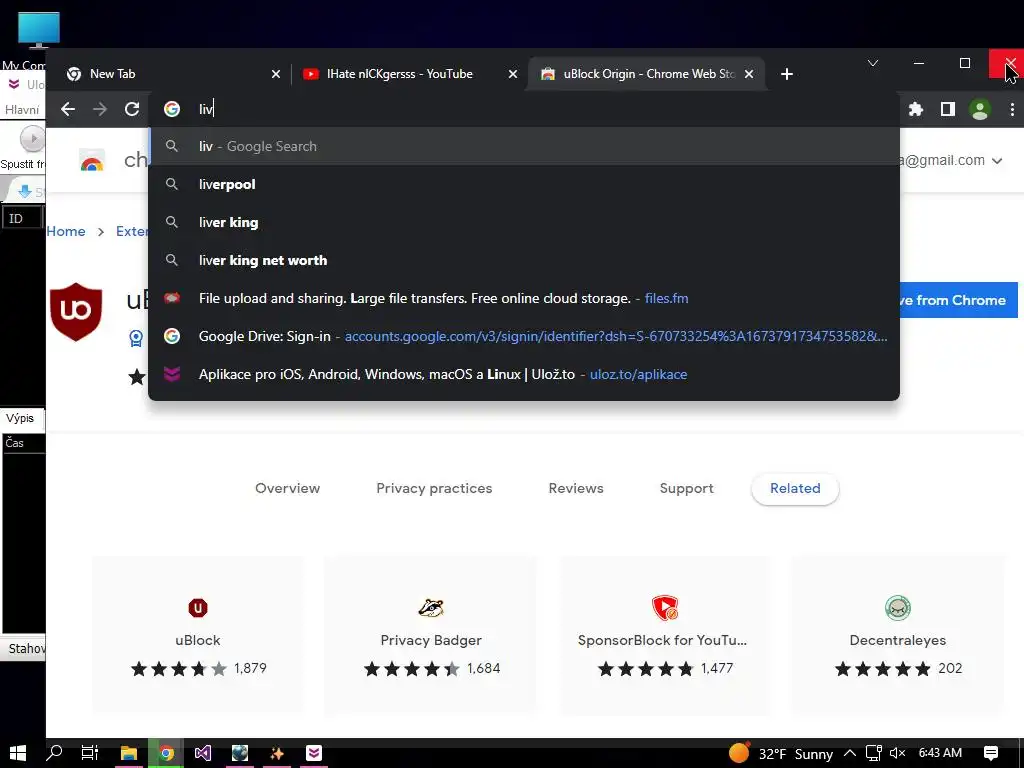Open Chrome three-dot menu
This screenshot has width=1024, height=768.
pyautogui.click(x=1012, y=109)
